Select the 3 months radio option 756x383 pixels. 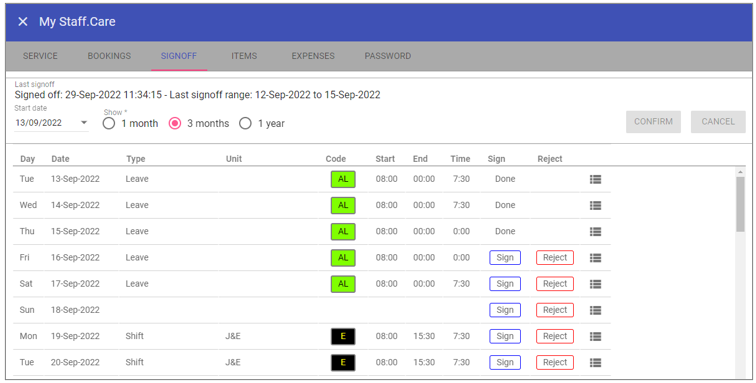(175, 123)
